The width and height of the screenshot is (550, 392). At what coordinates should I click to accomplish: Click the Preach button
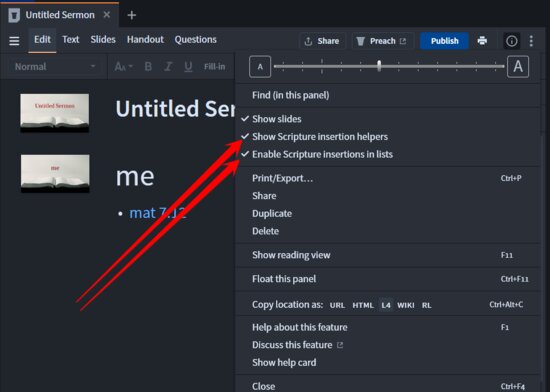click(x=382, y=41)
